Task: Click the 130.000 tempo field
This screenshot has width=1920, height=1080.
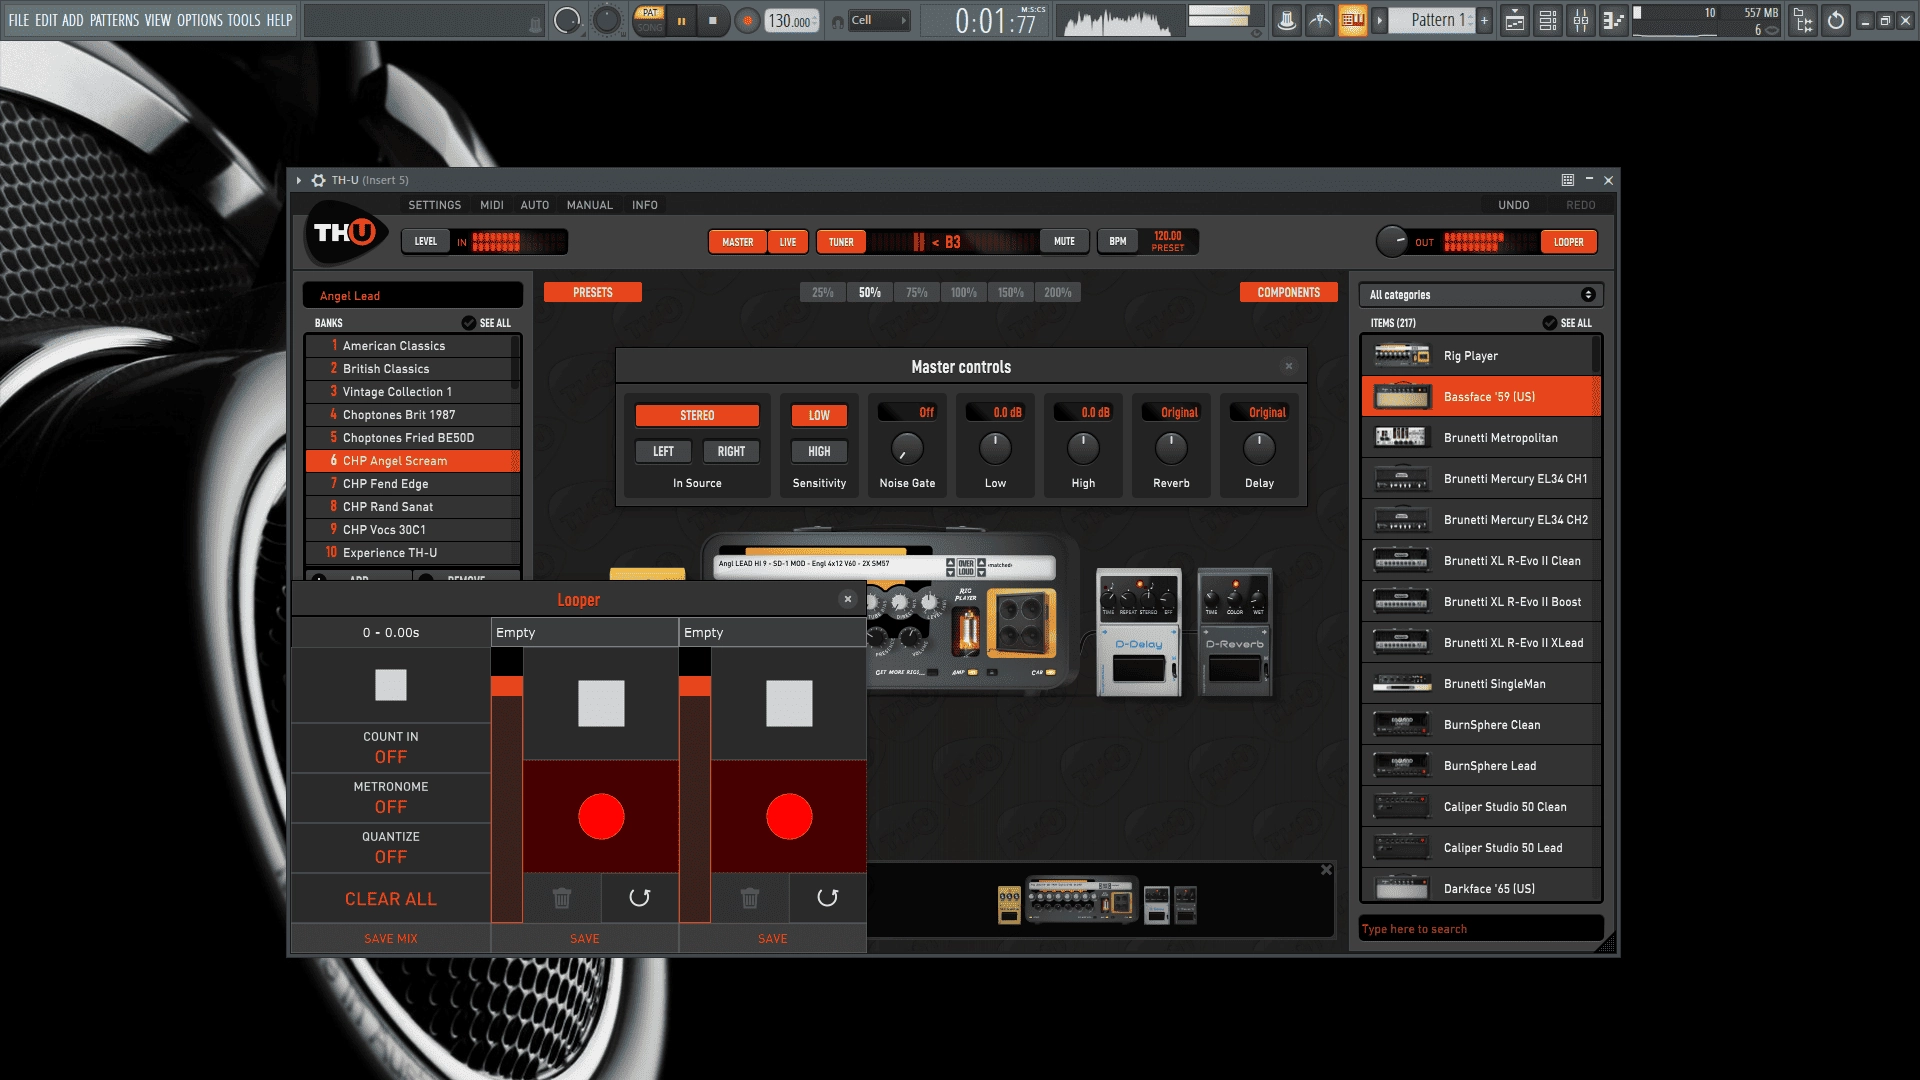Action: [791, 21]
